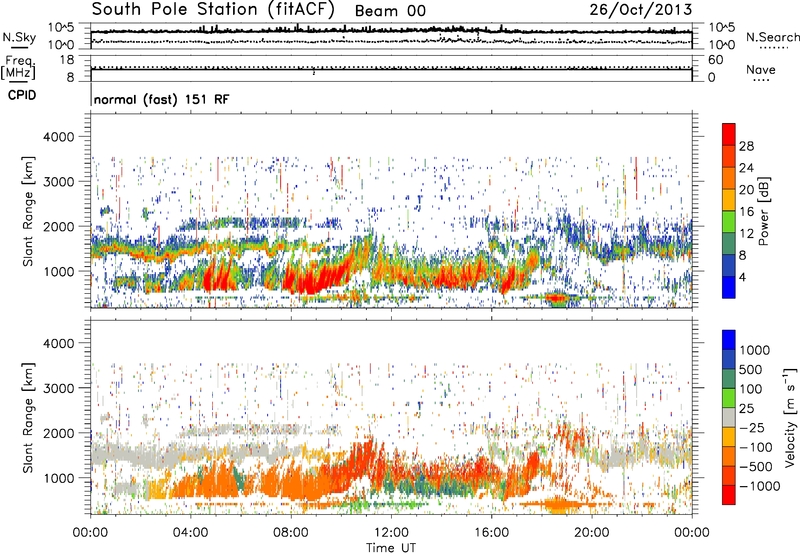800x554 pixels.
Task: Click the 'Beam 00' label
Action: (390, 11)
